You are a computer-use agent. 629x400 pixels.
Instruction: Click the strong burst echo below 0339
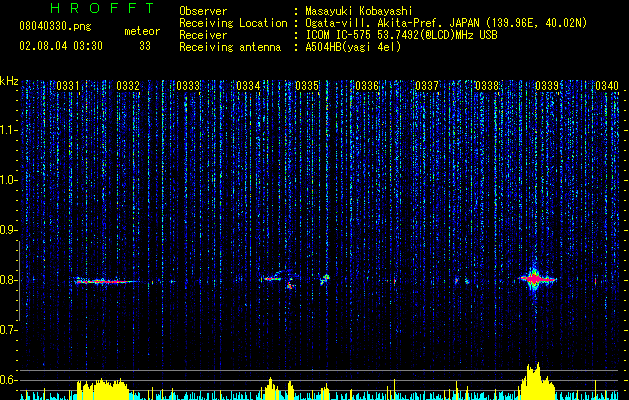click(x=535, y=278)
